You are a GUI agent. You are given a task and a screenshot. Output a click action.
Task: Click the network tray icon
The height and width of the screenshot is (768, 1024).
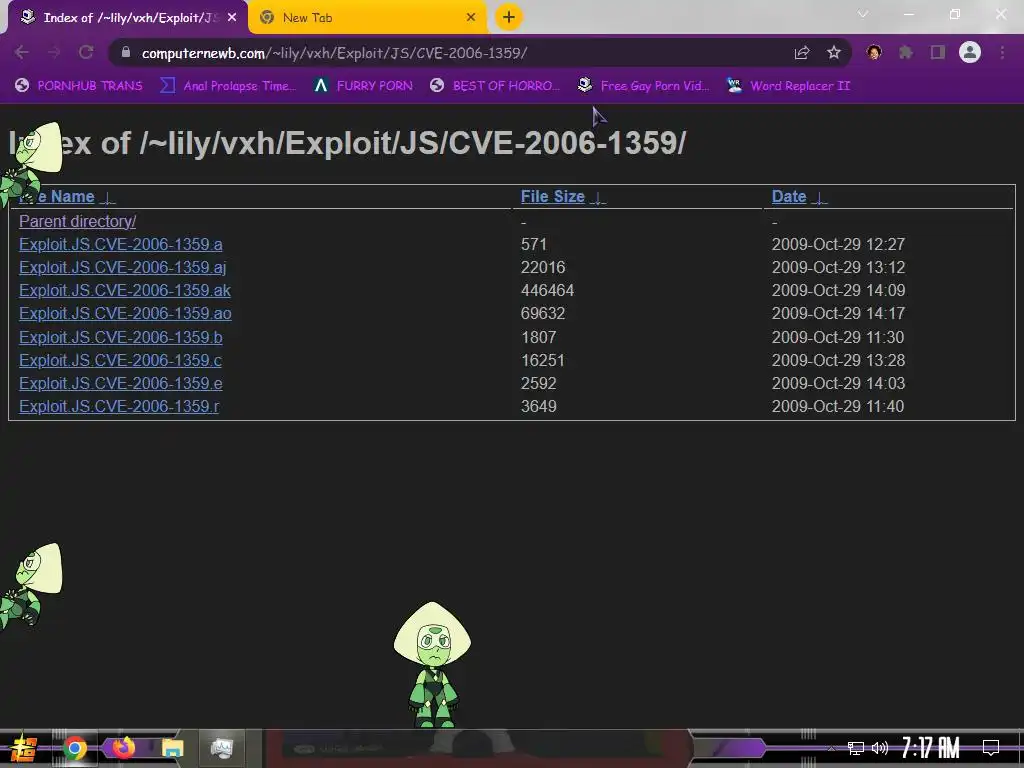point(856,748)
